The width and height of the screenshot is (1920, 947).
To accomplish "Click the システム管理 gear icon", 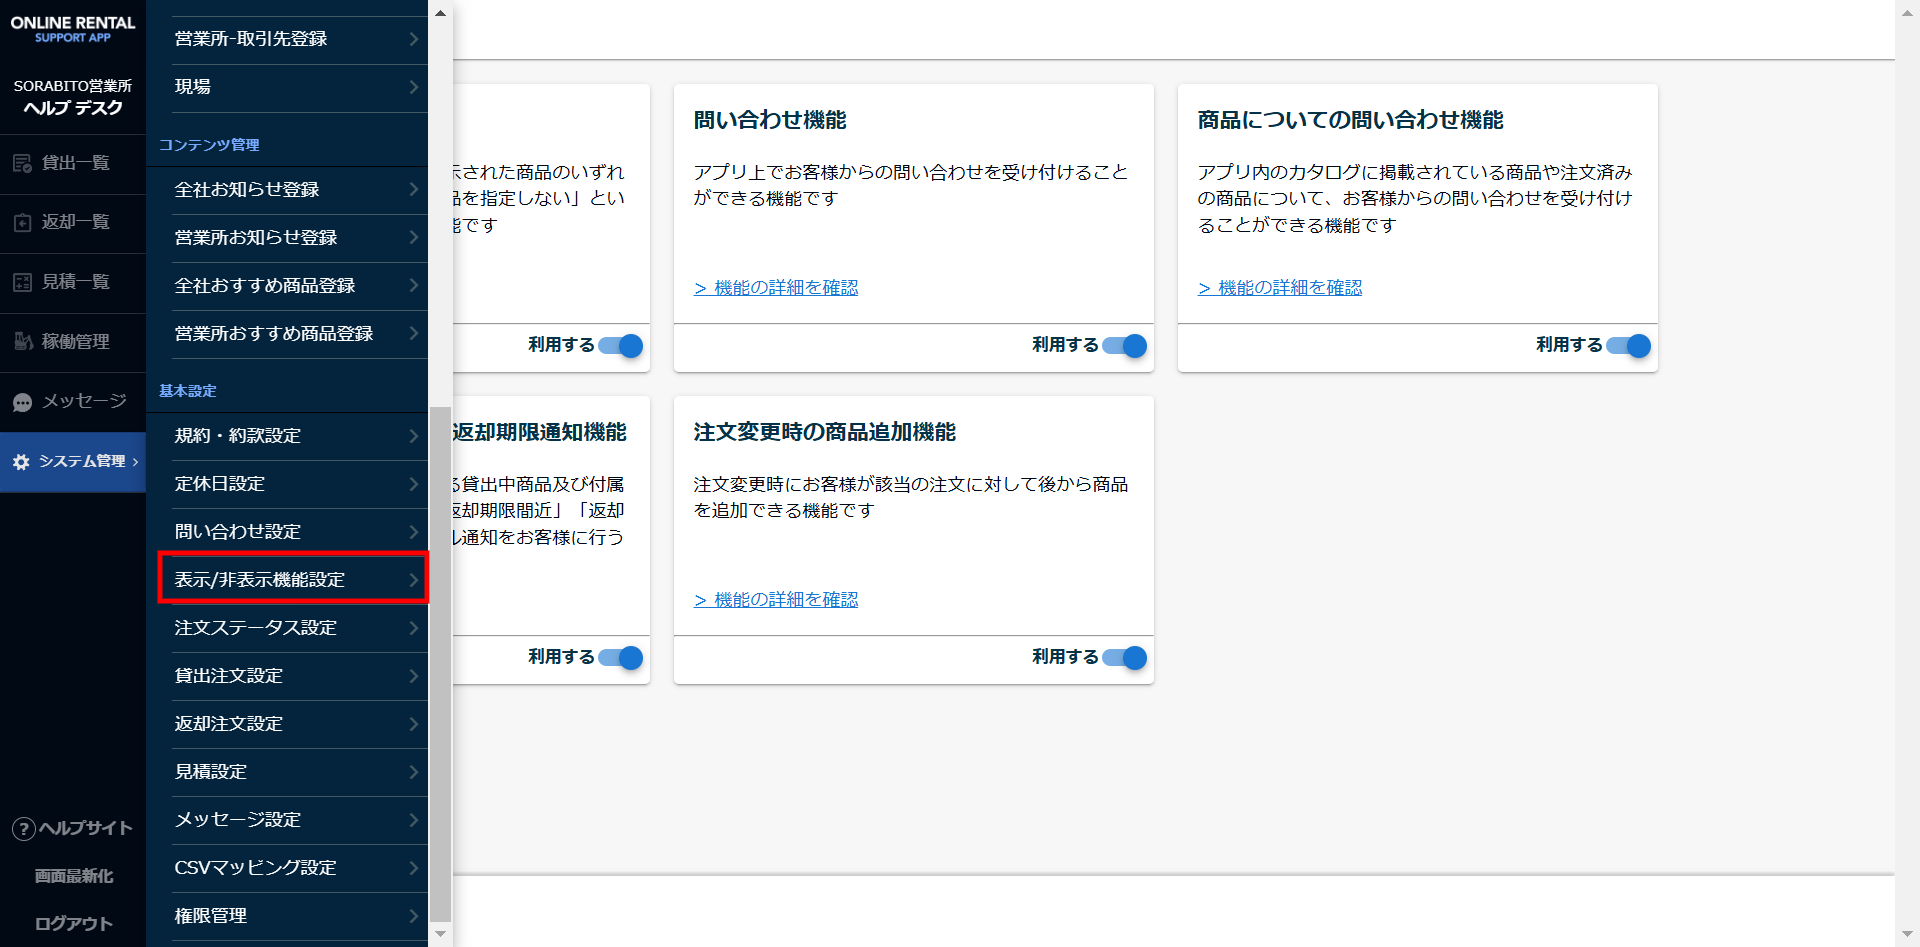I will [x=21, y=462].
